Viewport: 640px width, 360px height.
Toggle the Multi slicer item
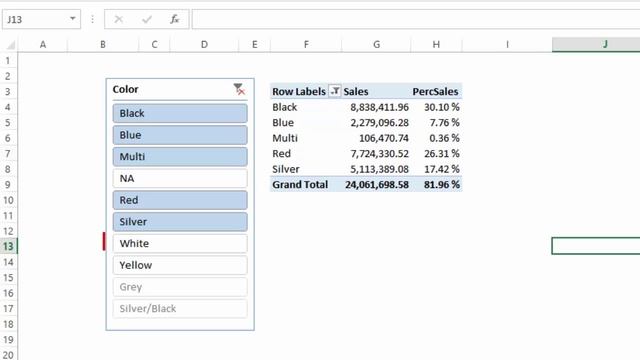(180, 156)
